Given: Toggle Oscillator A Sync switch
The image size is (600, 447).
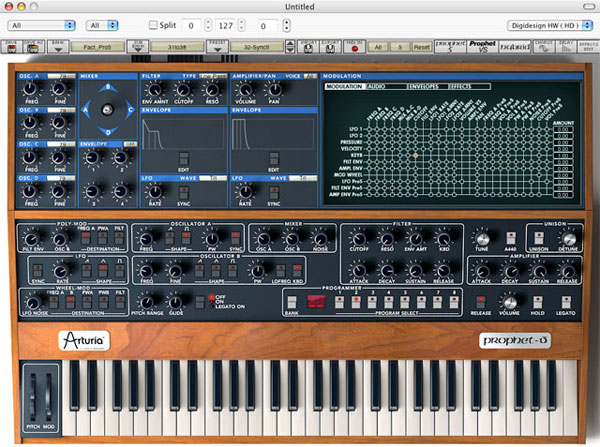Looking at the screenshot, I should click(x=235, y=238).
